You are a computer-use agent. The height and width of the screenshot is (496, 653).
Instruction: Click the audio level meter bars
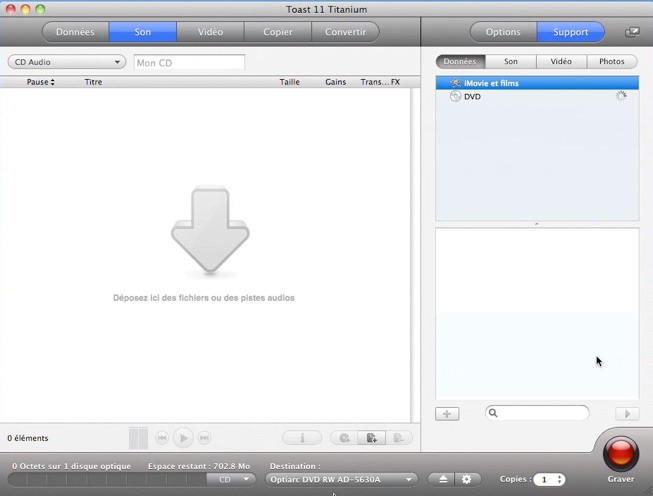[x=138, y=438]
